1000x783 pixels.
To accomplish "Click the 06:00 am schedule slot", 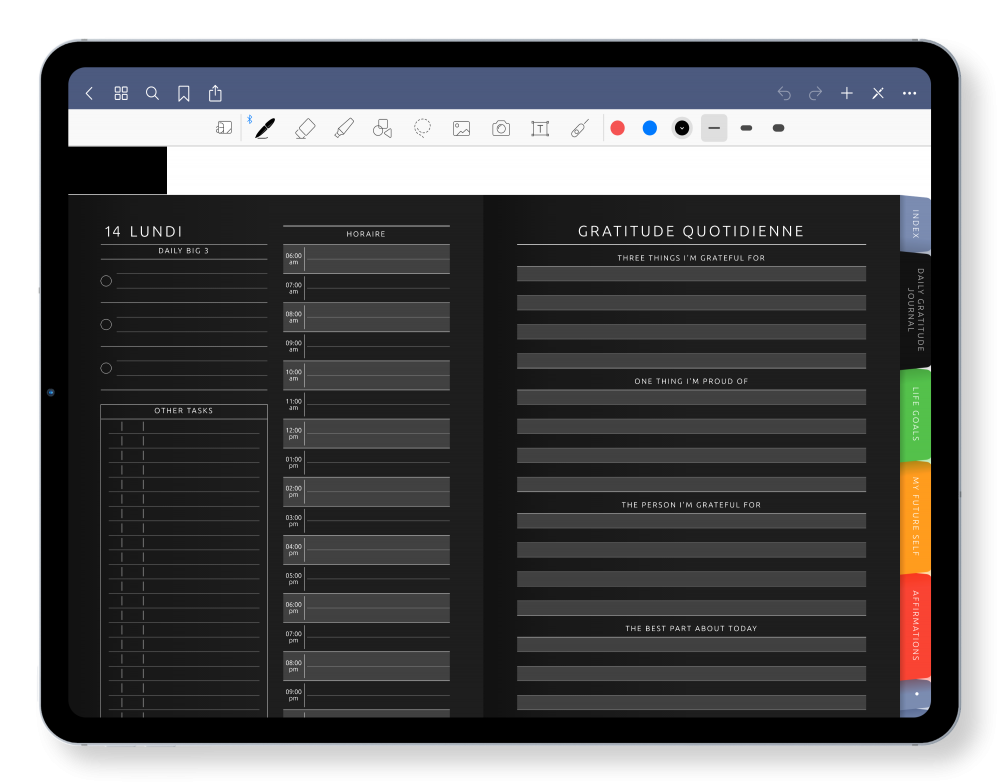I will [366, 259].
